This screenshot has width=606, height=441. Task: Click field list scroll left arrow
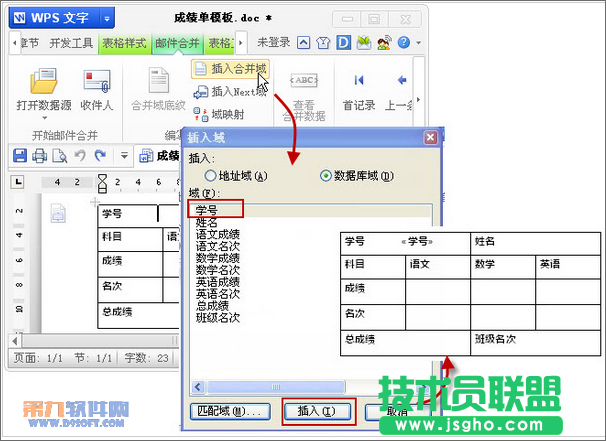coord(199,387)
